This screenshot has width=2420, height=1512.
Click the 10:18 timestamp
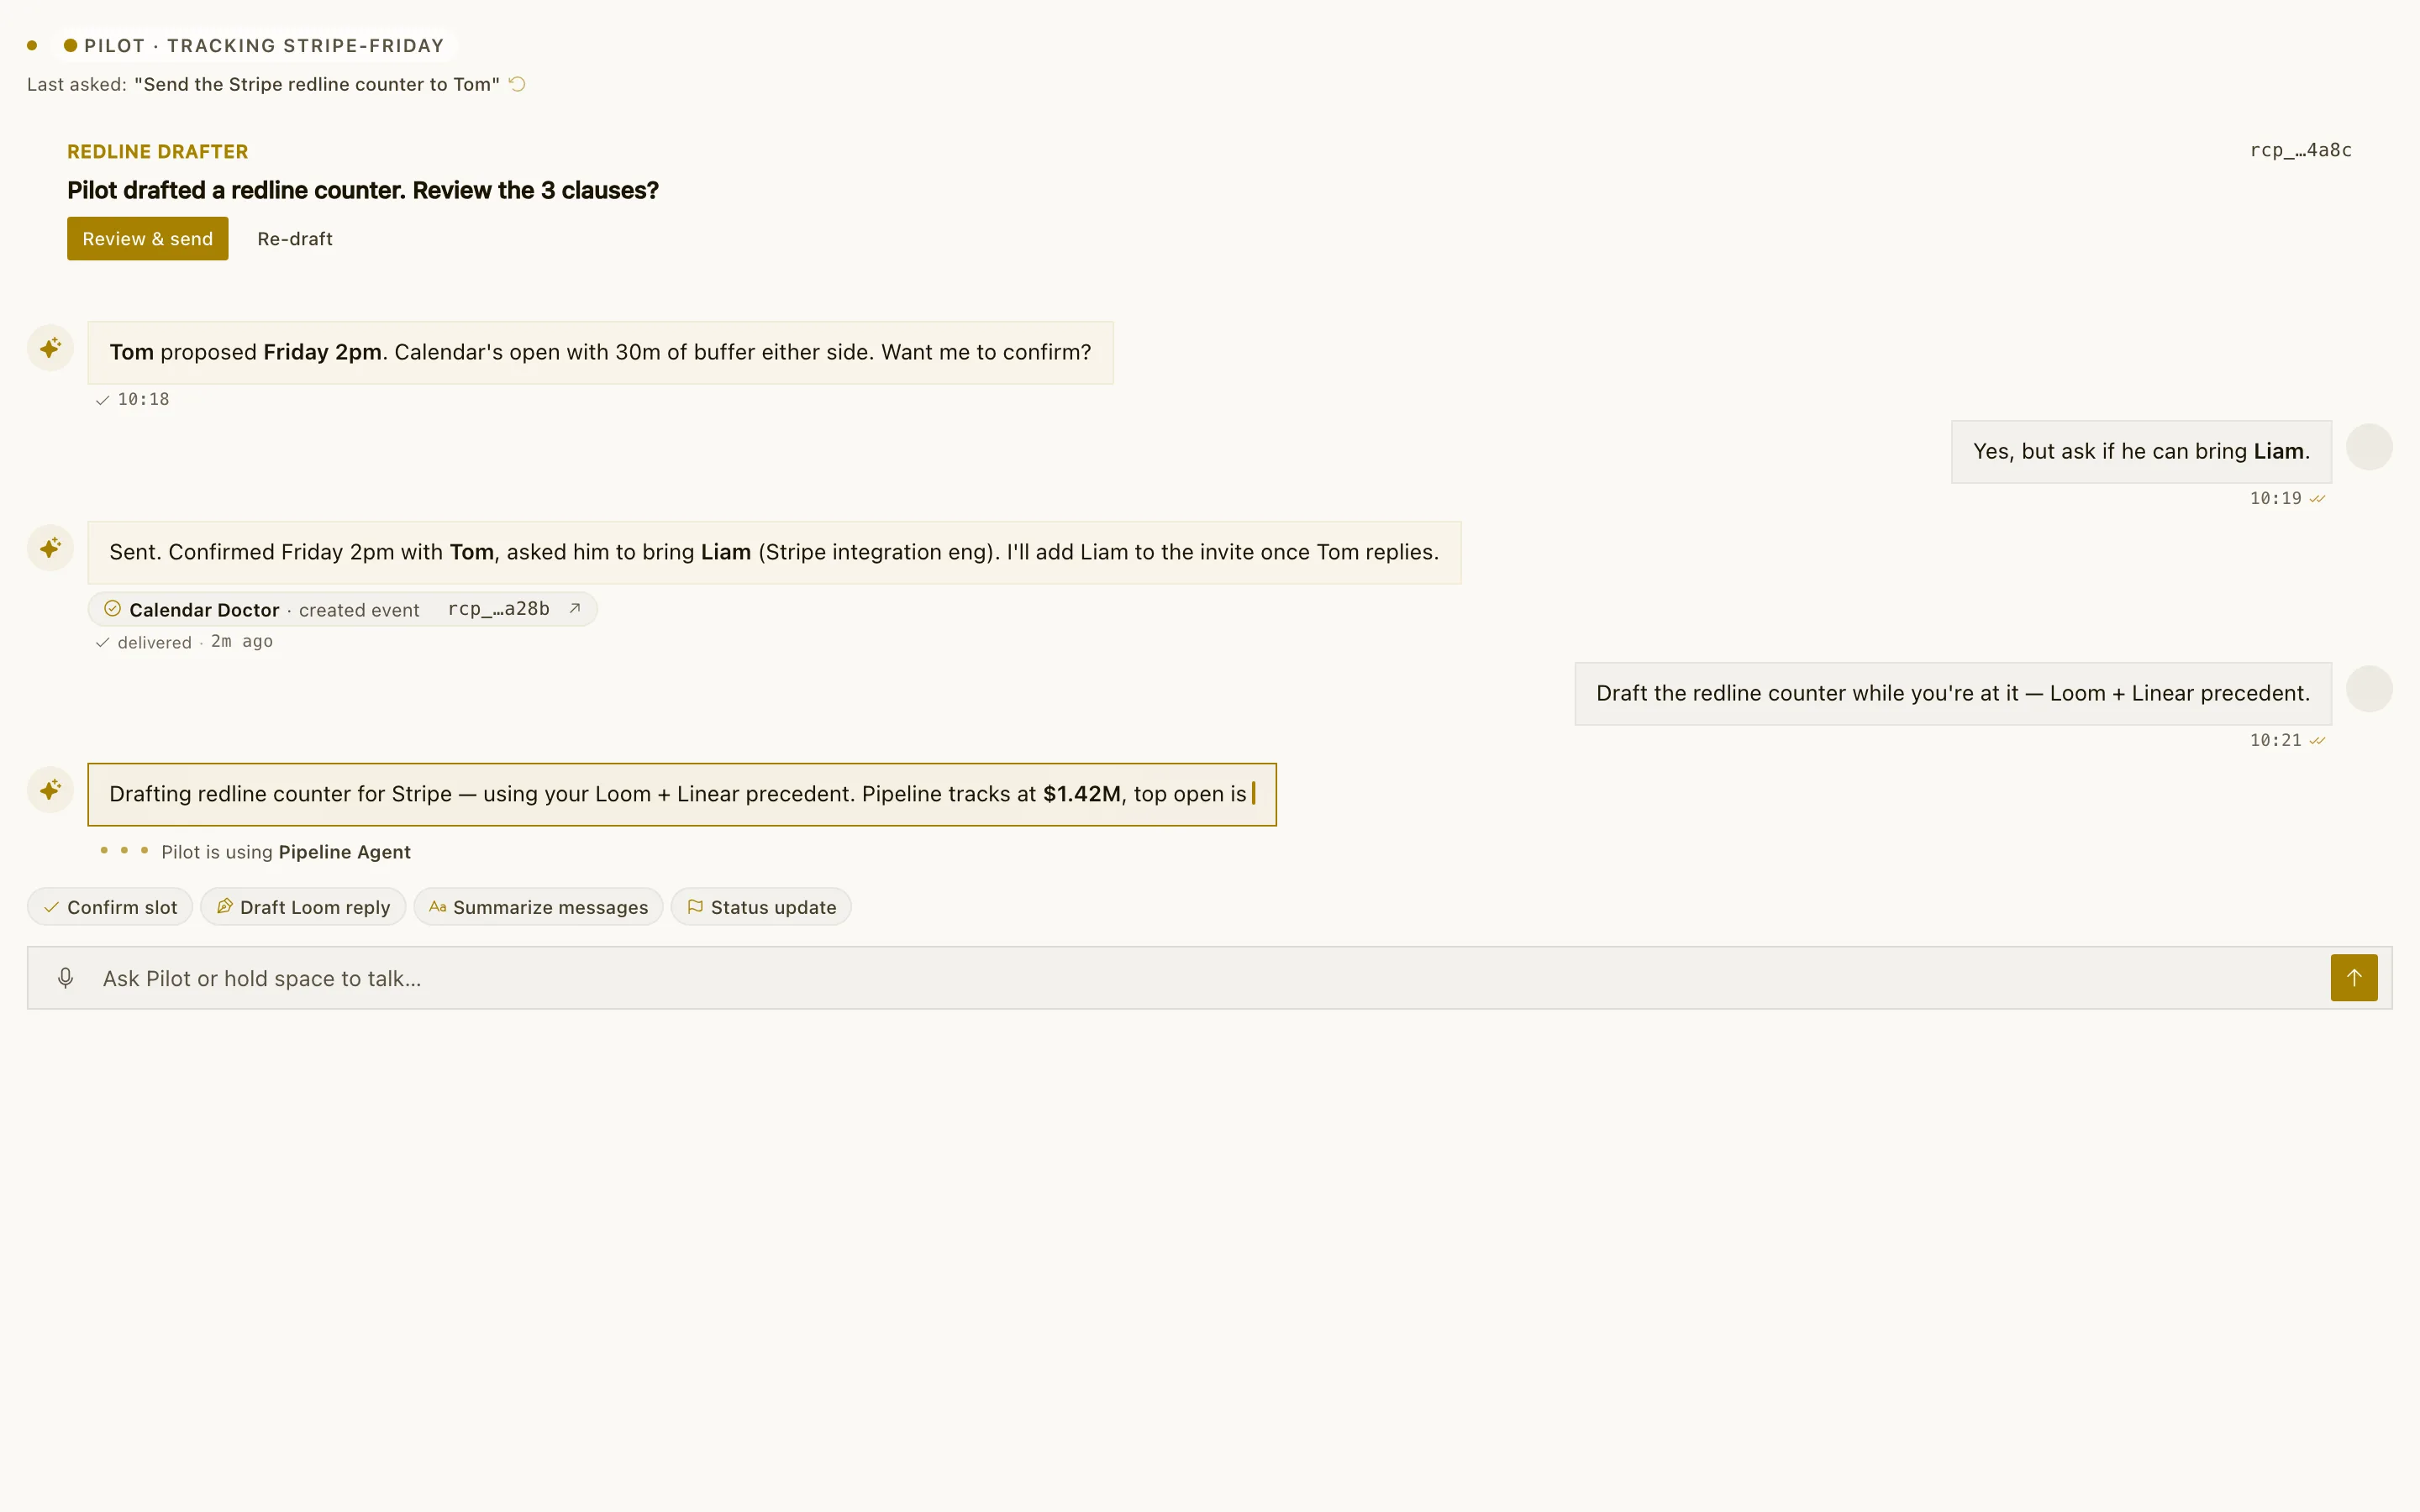[x=143, y=399]
